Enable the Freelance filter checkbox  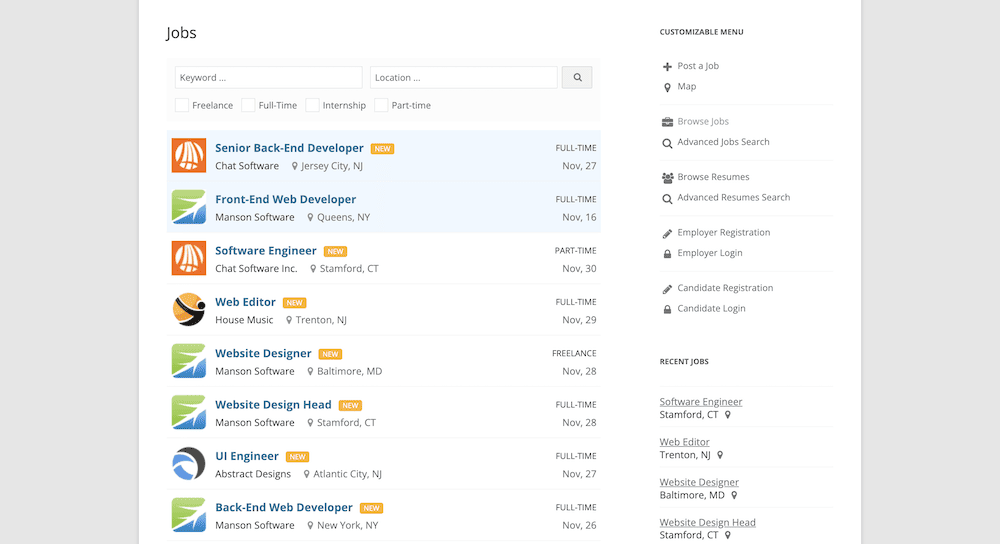[x=182, y=105]
